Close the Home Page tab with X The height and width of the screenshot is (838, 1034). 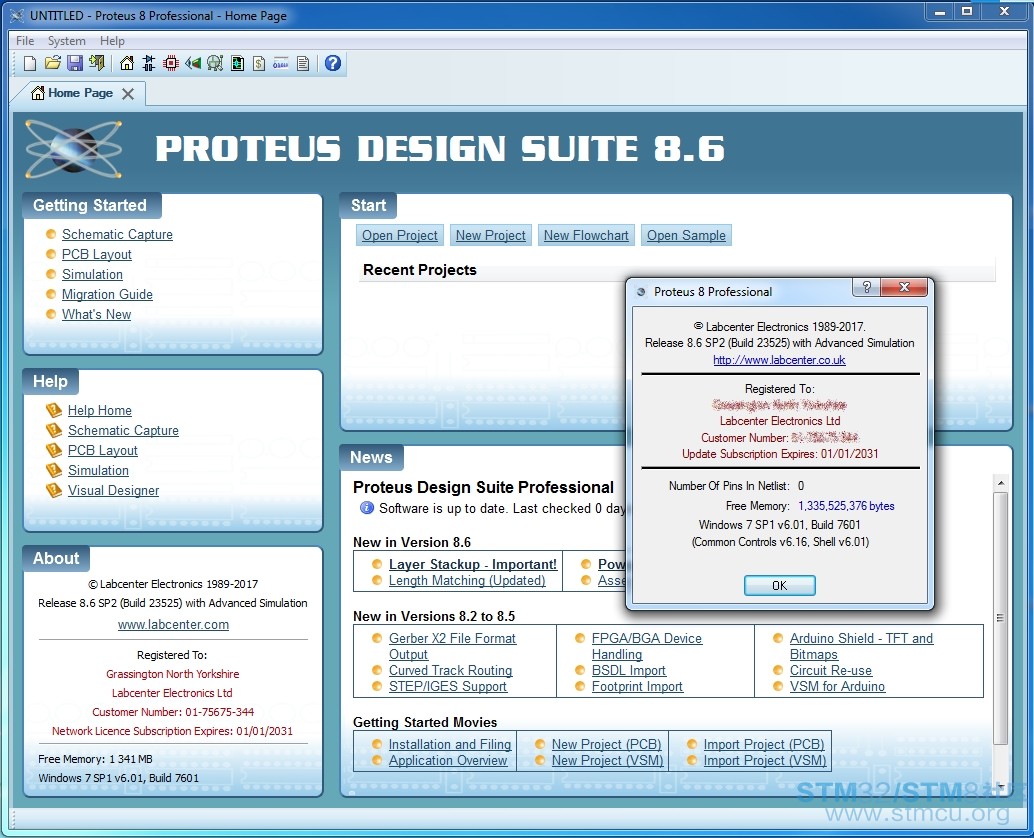128,94
